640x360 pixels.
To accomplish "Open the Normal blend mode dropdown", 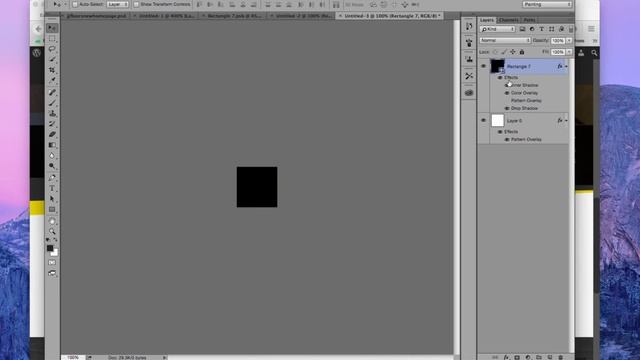I will (x=505, y=40).
